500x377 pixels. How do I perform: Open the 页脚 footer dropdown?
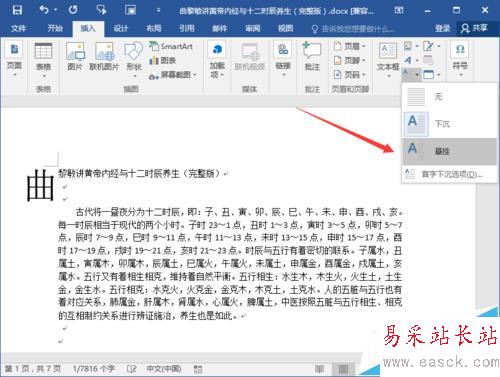[x=350, y=60]
